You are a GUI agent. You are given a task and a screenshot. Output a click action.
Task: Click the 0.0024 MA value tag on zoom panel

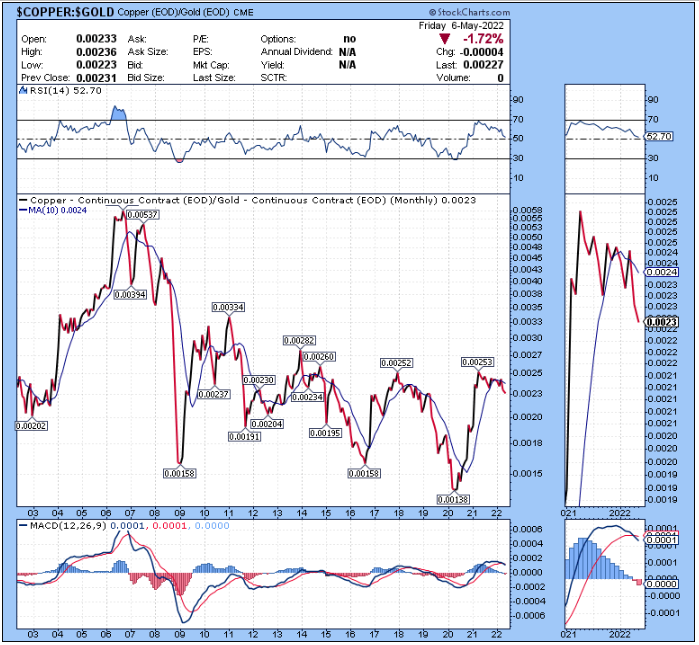(x=661, y=272)
